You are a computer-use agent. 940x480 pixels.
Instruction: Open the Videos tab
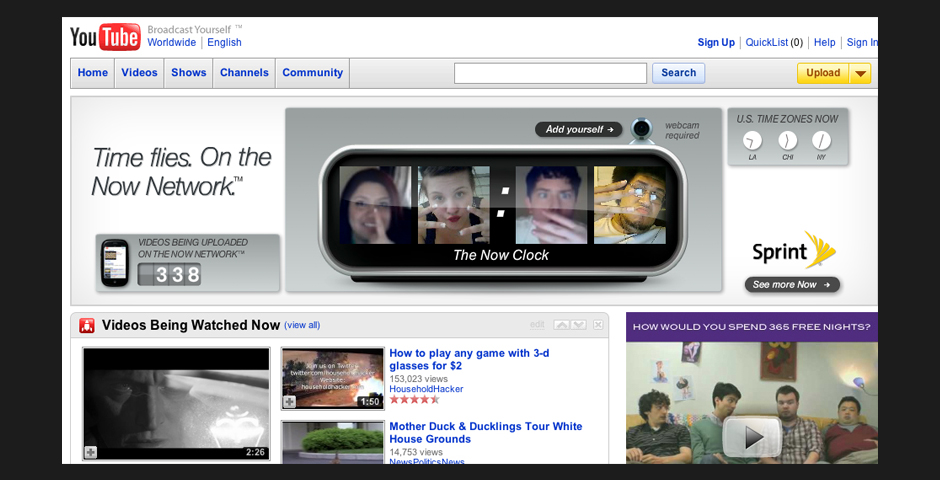[139, 73]
